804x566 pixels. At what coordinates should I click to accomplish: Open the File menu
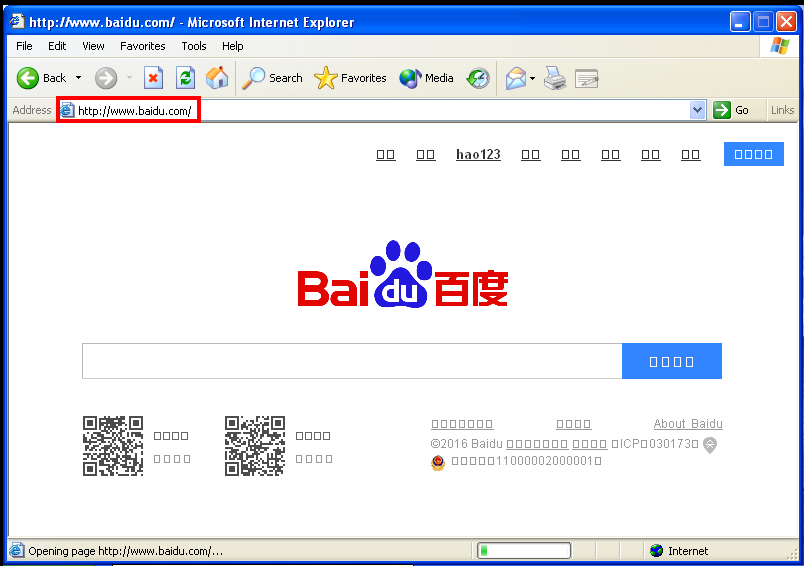click(24, 46)
